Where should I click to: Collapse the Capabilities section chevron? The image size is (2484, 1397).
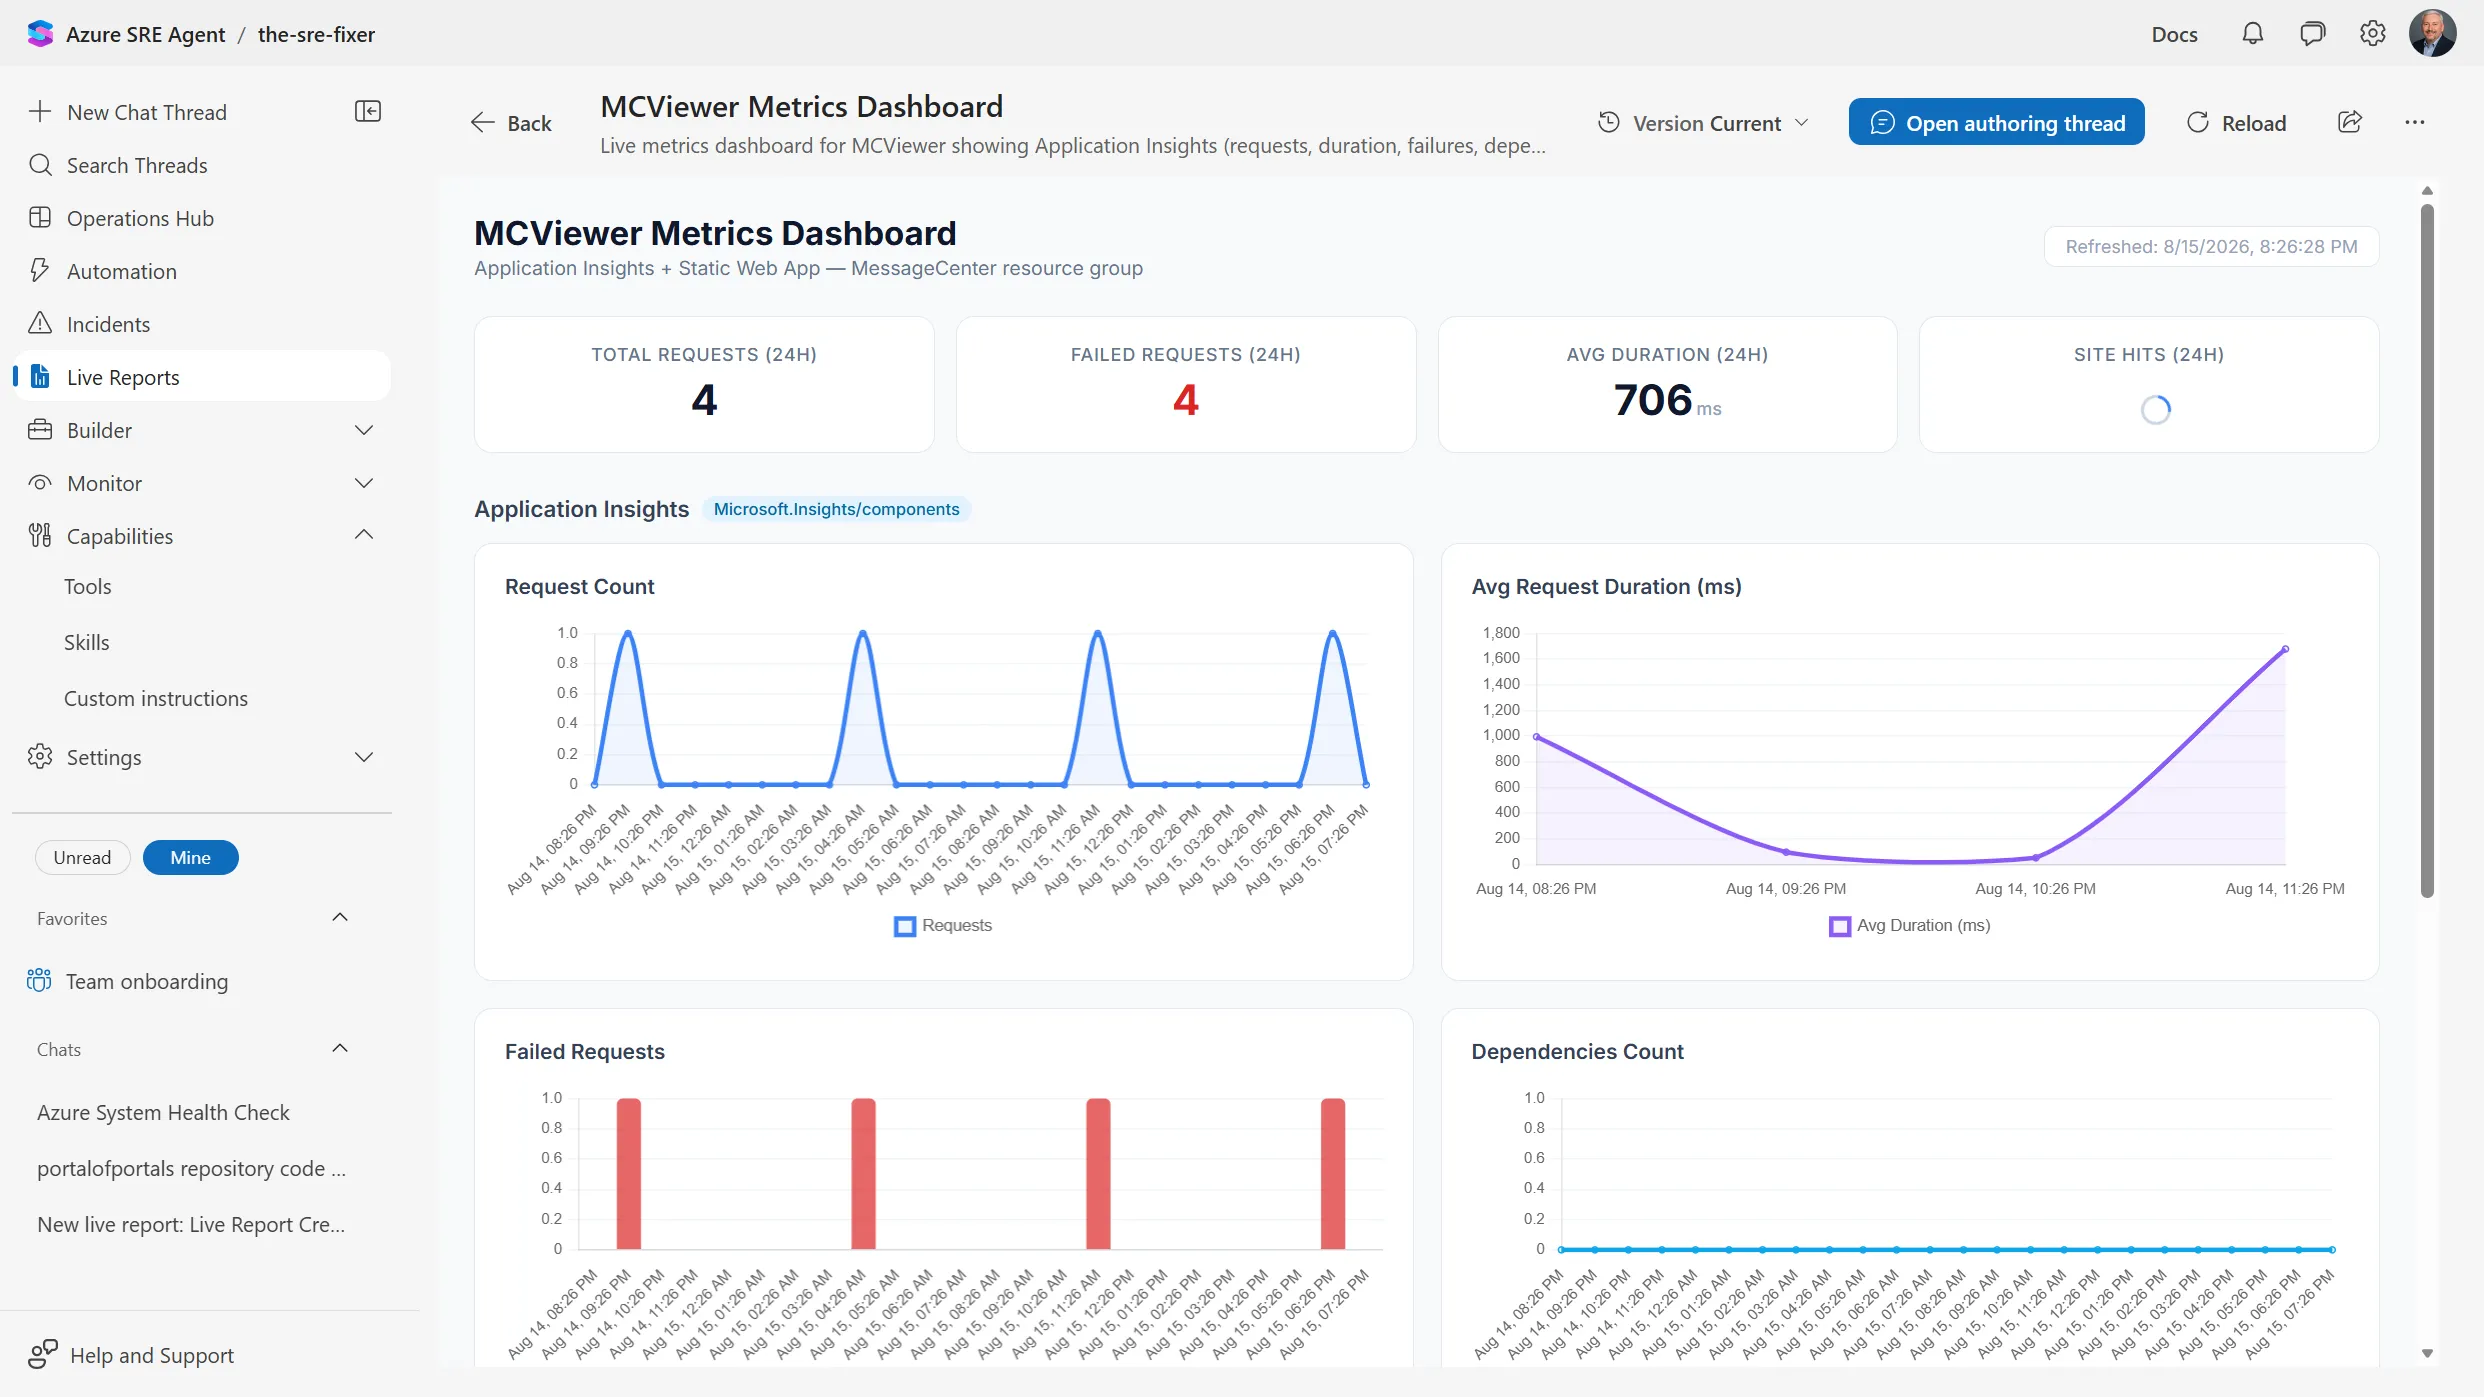pyautogui.click(x=364, y=534)
